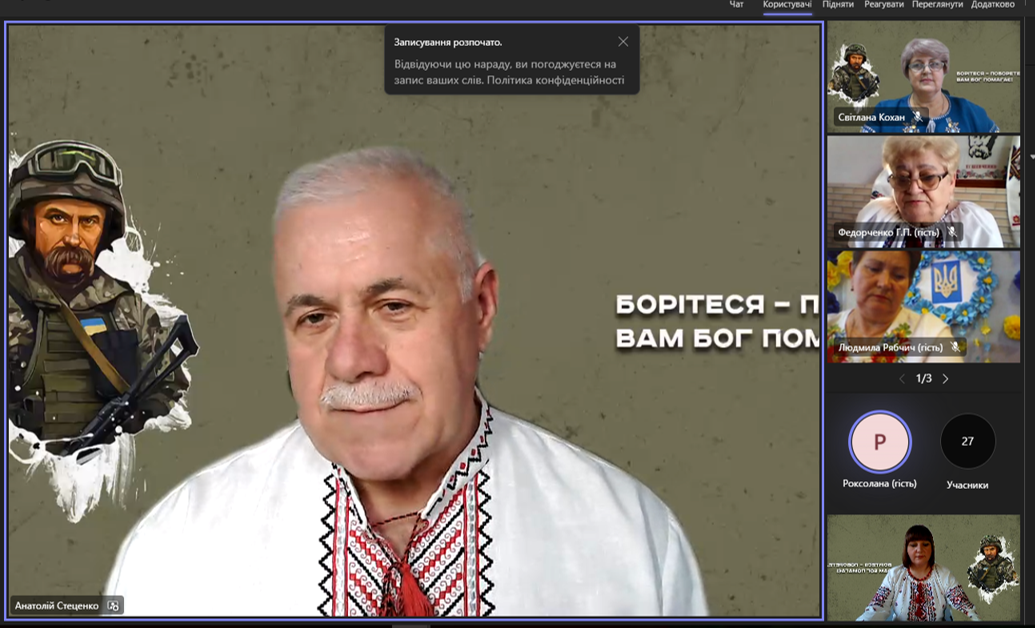Open the Реагувати reactions menu
Viewport: 1035px width, 628px height.
pos(884,5)
